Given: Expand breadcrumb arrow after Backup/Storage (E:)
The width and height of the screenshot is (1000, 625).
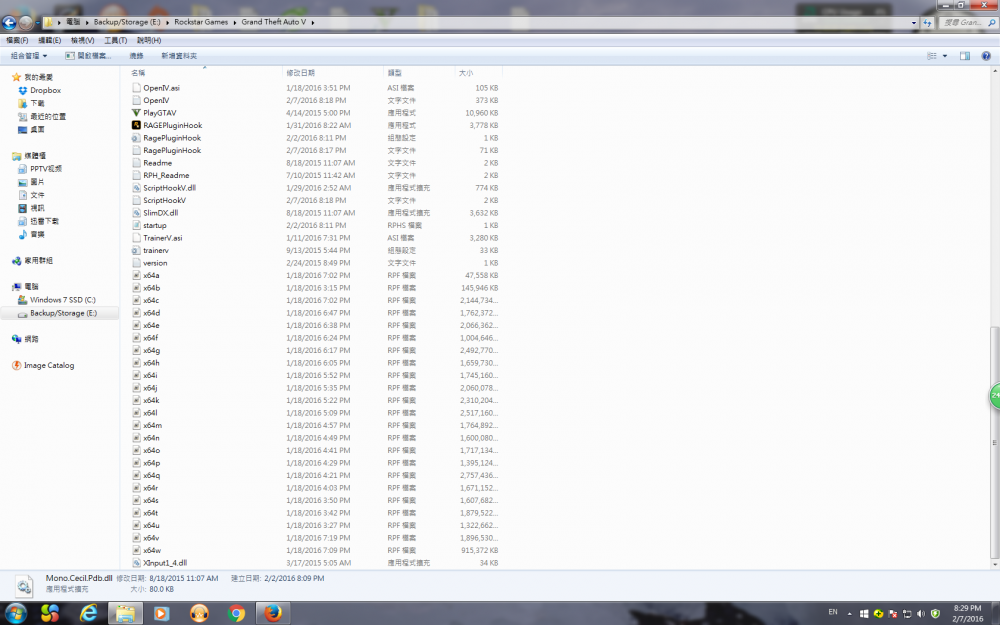Looking at the screenshot, I should coord(168,22).
